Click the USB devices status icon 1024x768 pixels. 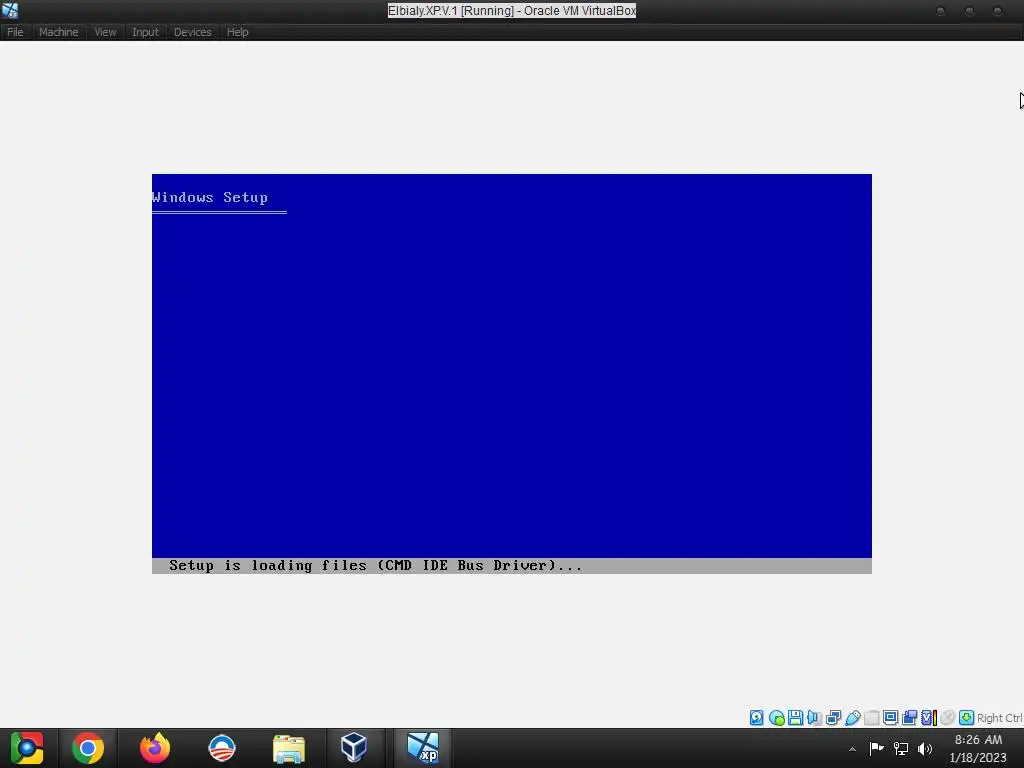pos(853,718)
